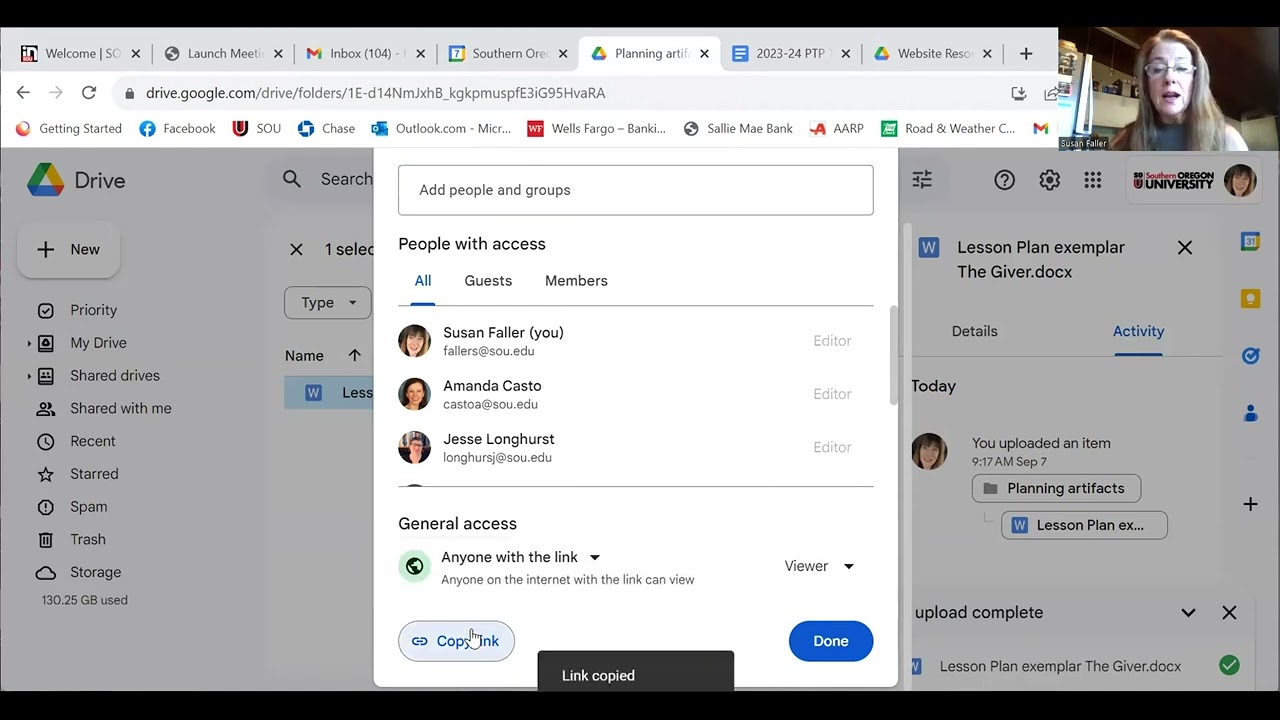
Task: Expand My Drive tree
Action: coord(29,343)
